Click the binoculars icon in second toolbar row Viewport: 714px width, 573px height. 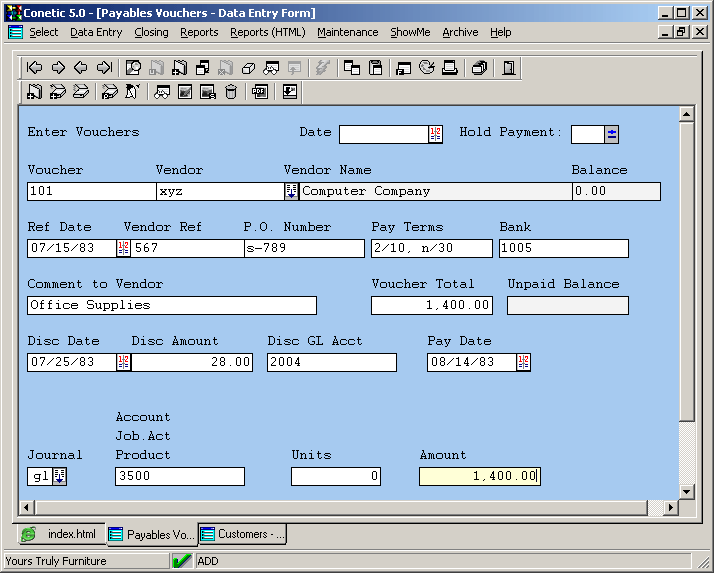coord(162,92)
